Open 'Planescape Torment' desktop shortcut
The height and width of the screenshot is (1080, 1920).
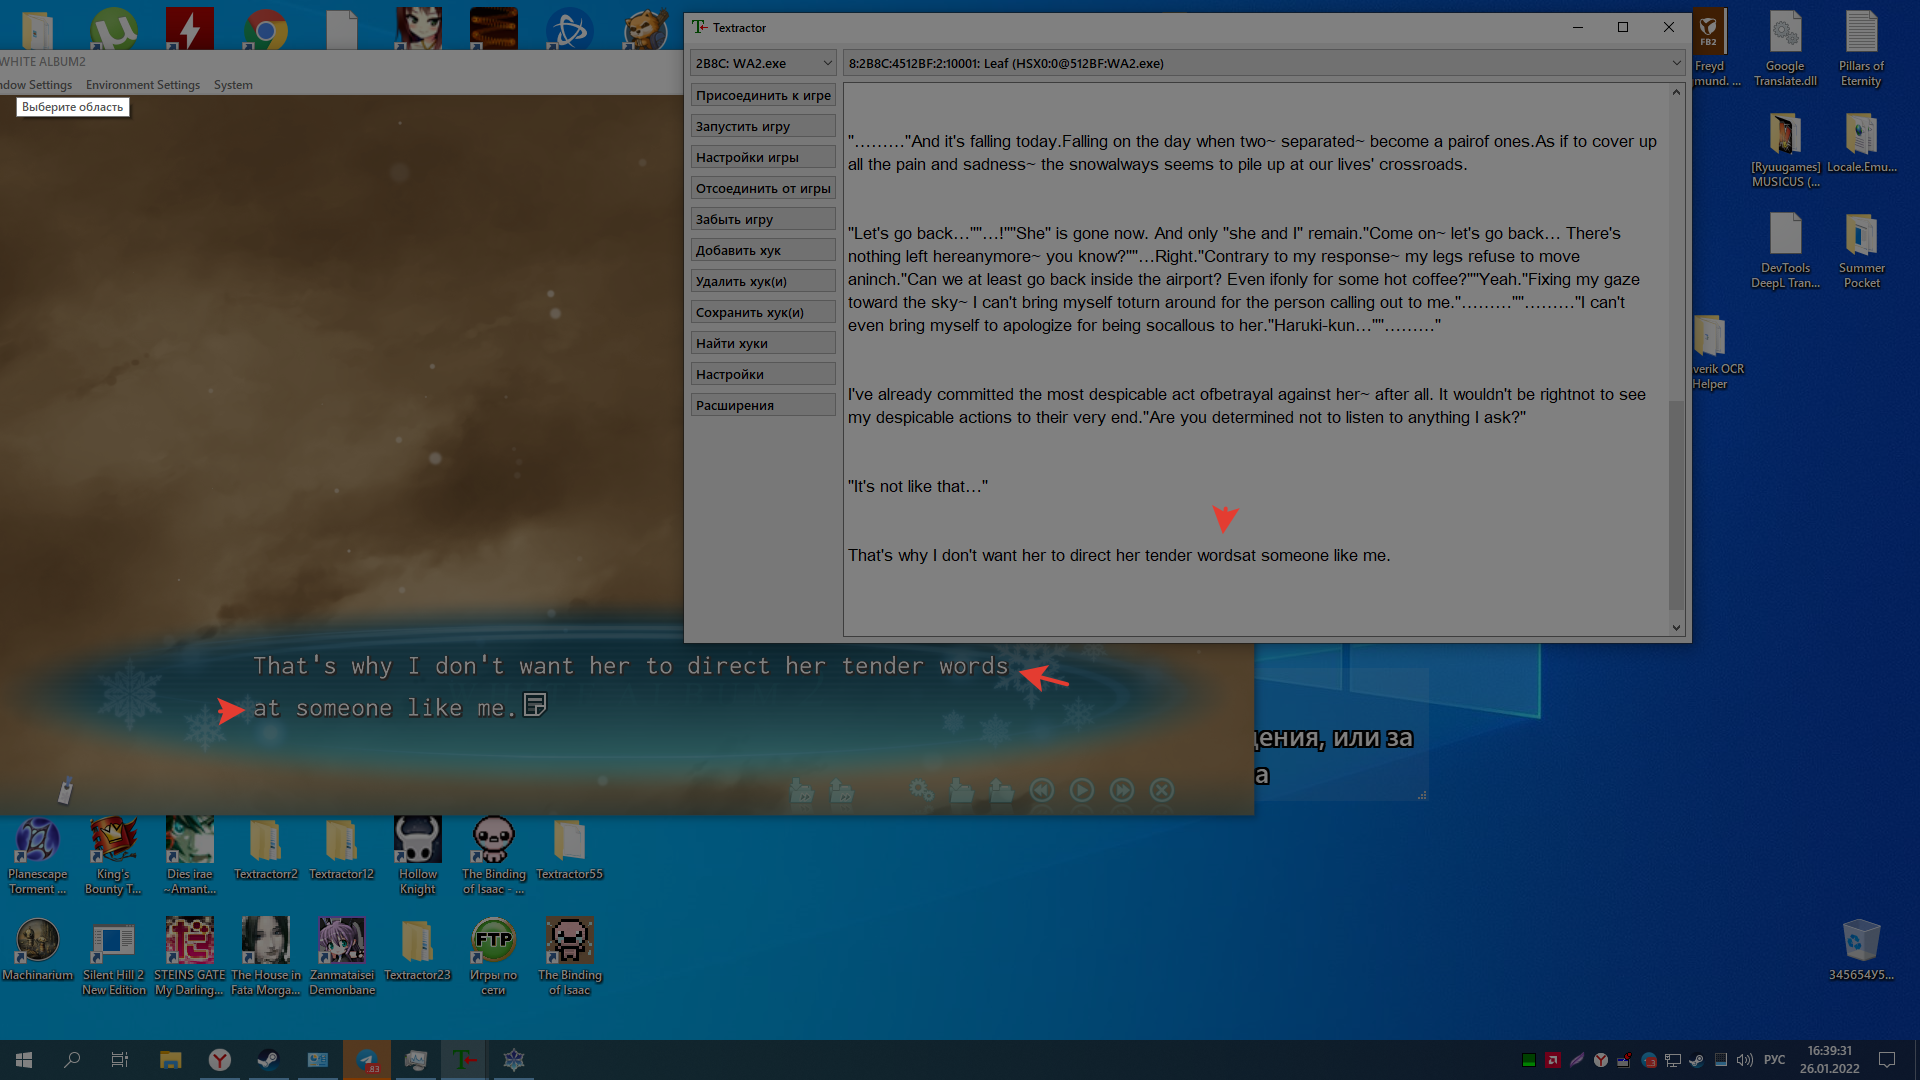tap(38, 856)
